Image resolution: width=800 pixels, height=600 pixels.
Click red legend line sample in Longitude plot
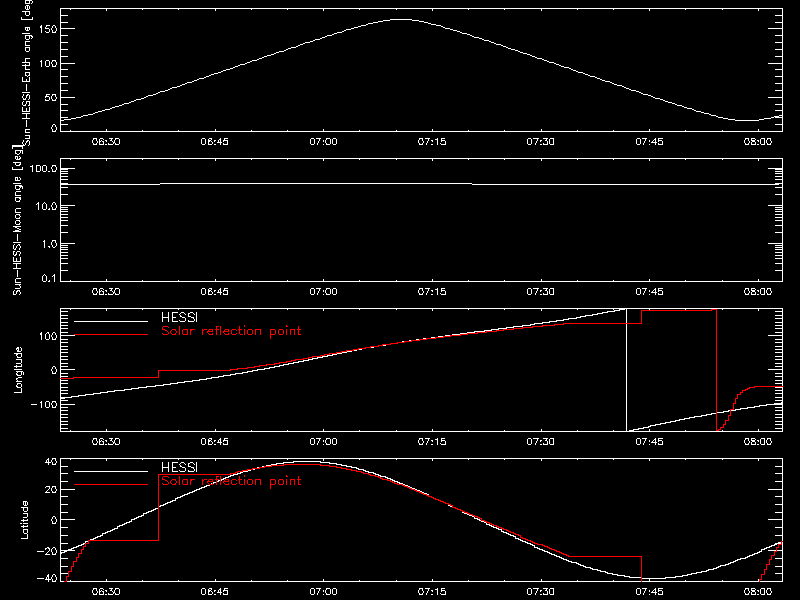click(x=111, y=335)
